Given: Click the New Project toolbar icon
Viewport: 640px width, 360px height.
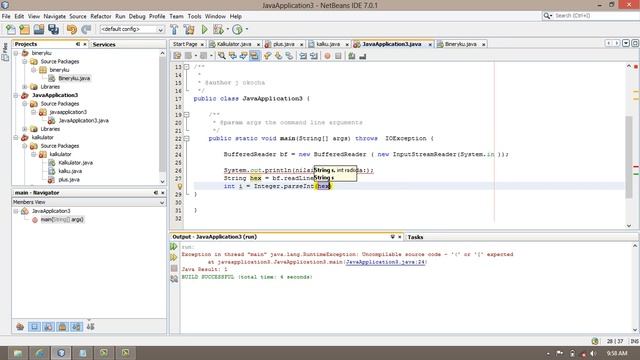Looking at the screenshot, I should 24,29.
